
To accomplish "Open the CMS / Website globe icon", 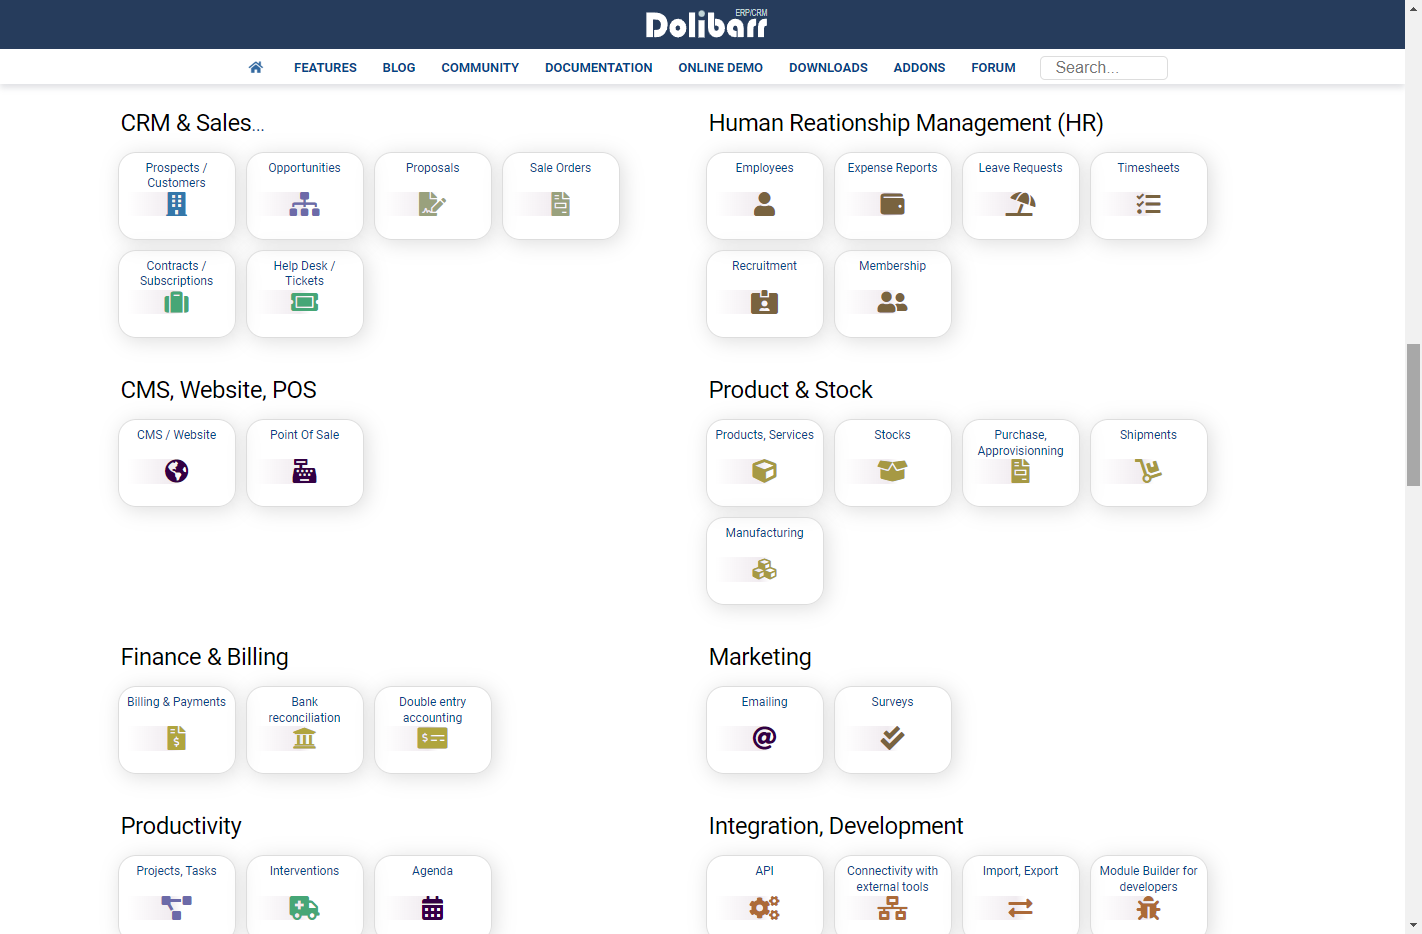I will tap(177, 471).
